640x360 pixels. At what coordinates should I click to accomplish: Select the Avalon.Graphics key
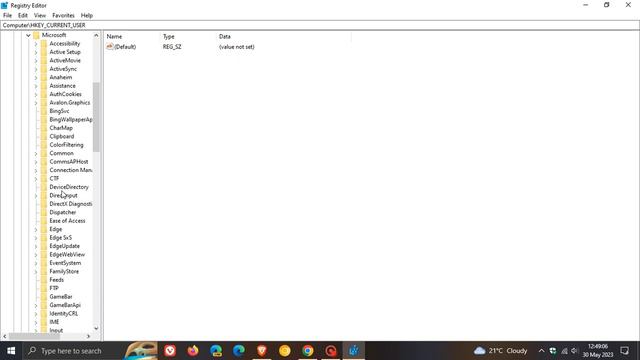point(70,103)
